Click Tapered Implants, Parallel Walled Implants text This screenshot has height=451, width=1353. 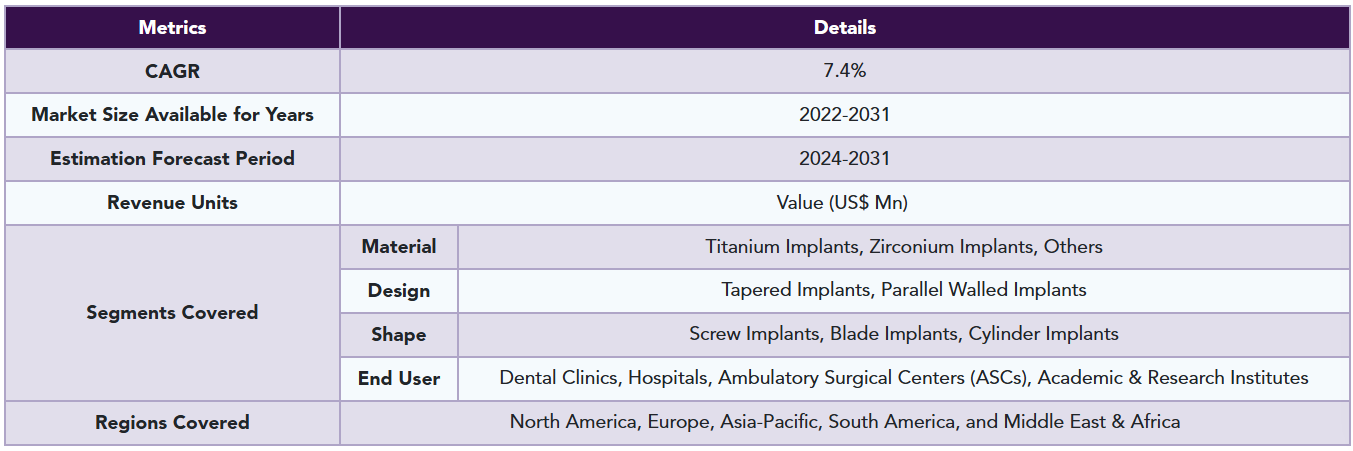[x=904, y=290]
